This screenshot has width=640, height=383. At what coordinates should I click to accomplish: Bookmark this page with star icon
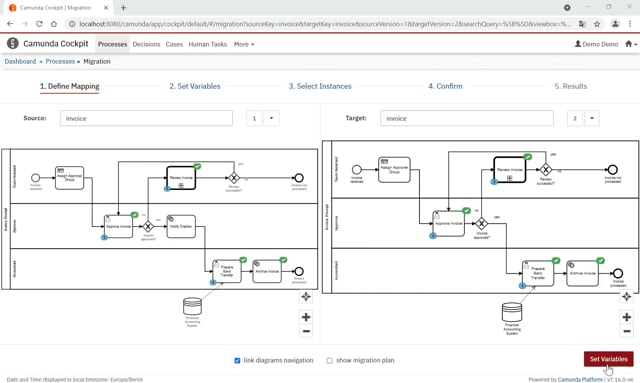coord(597,24)
